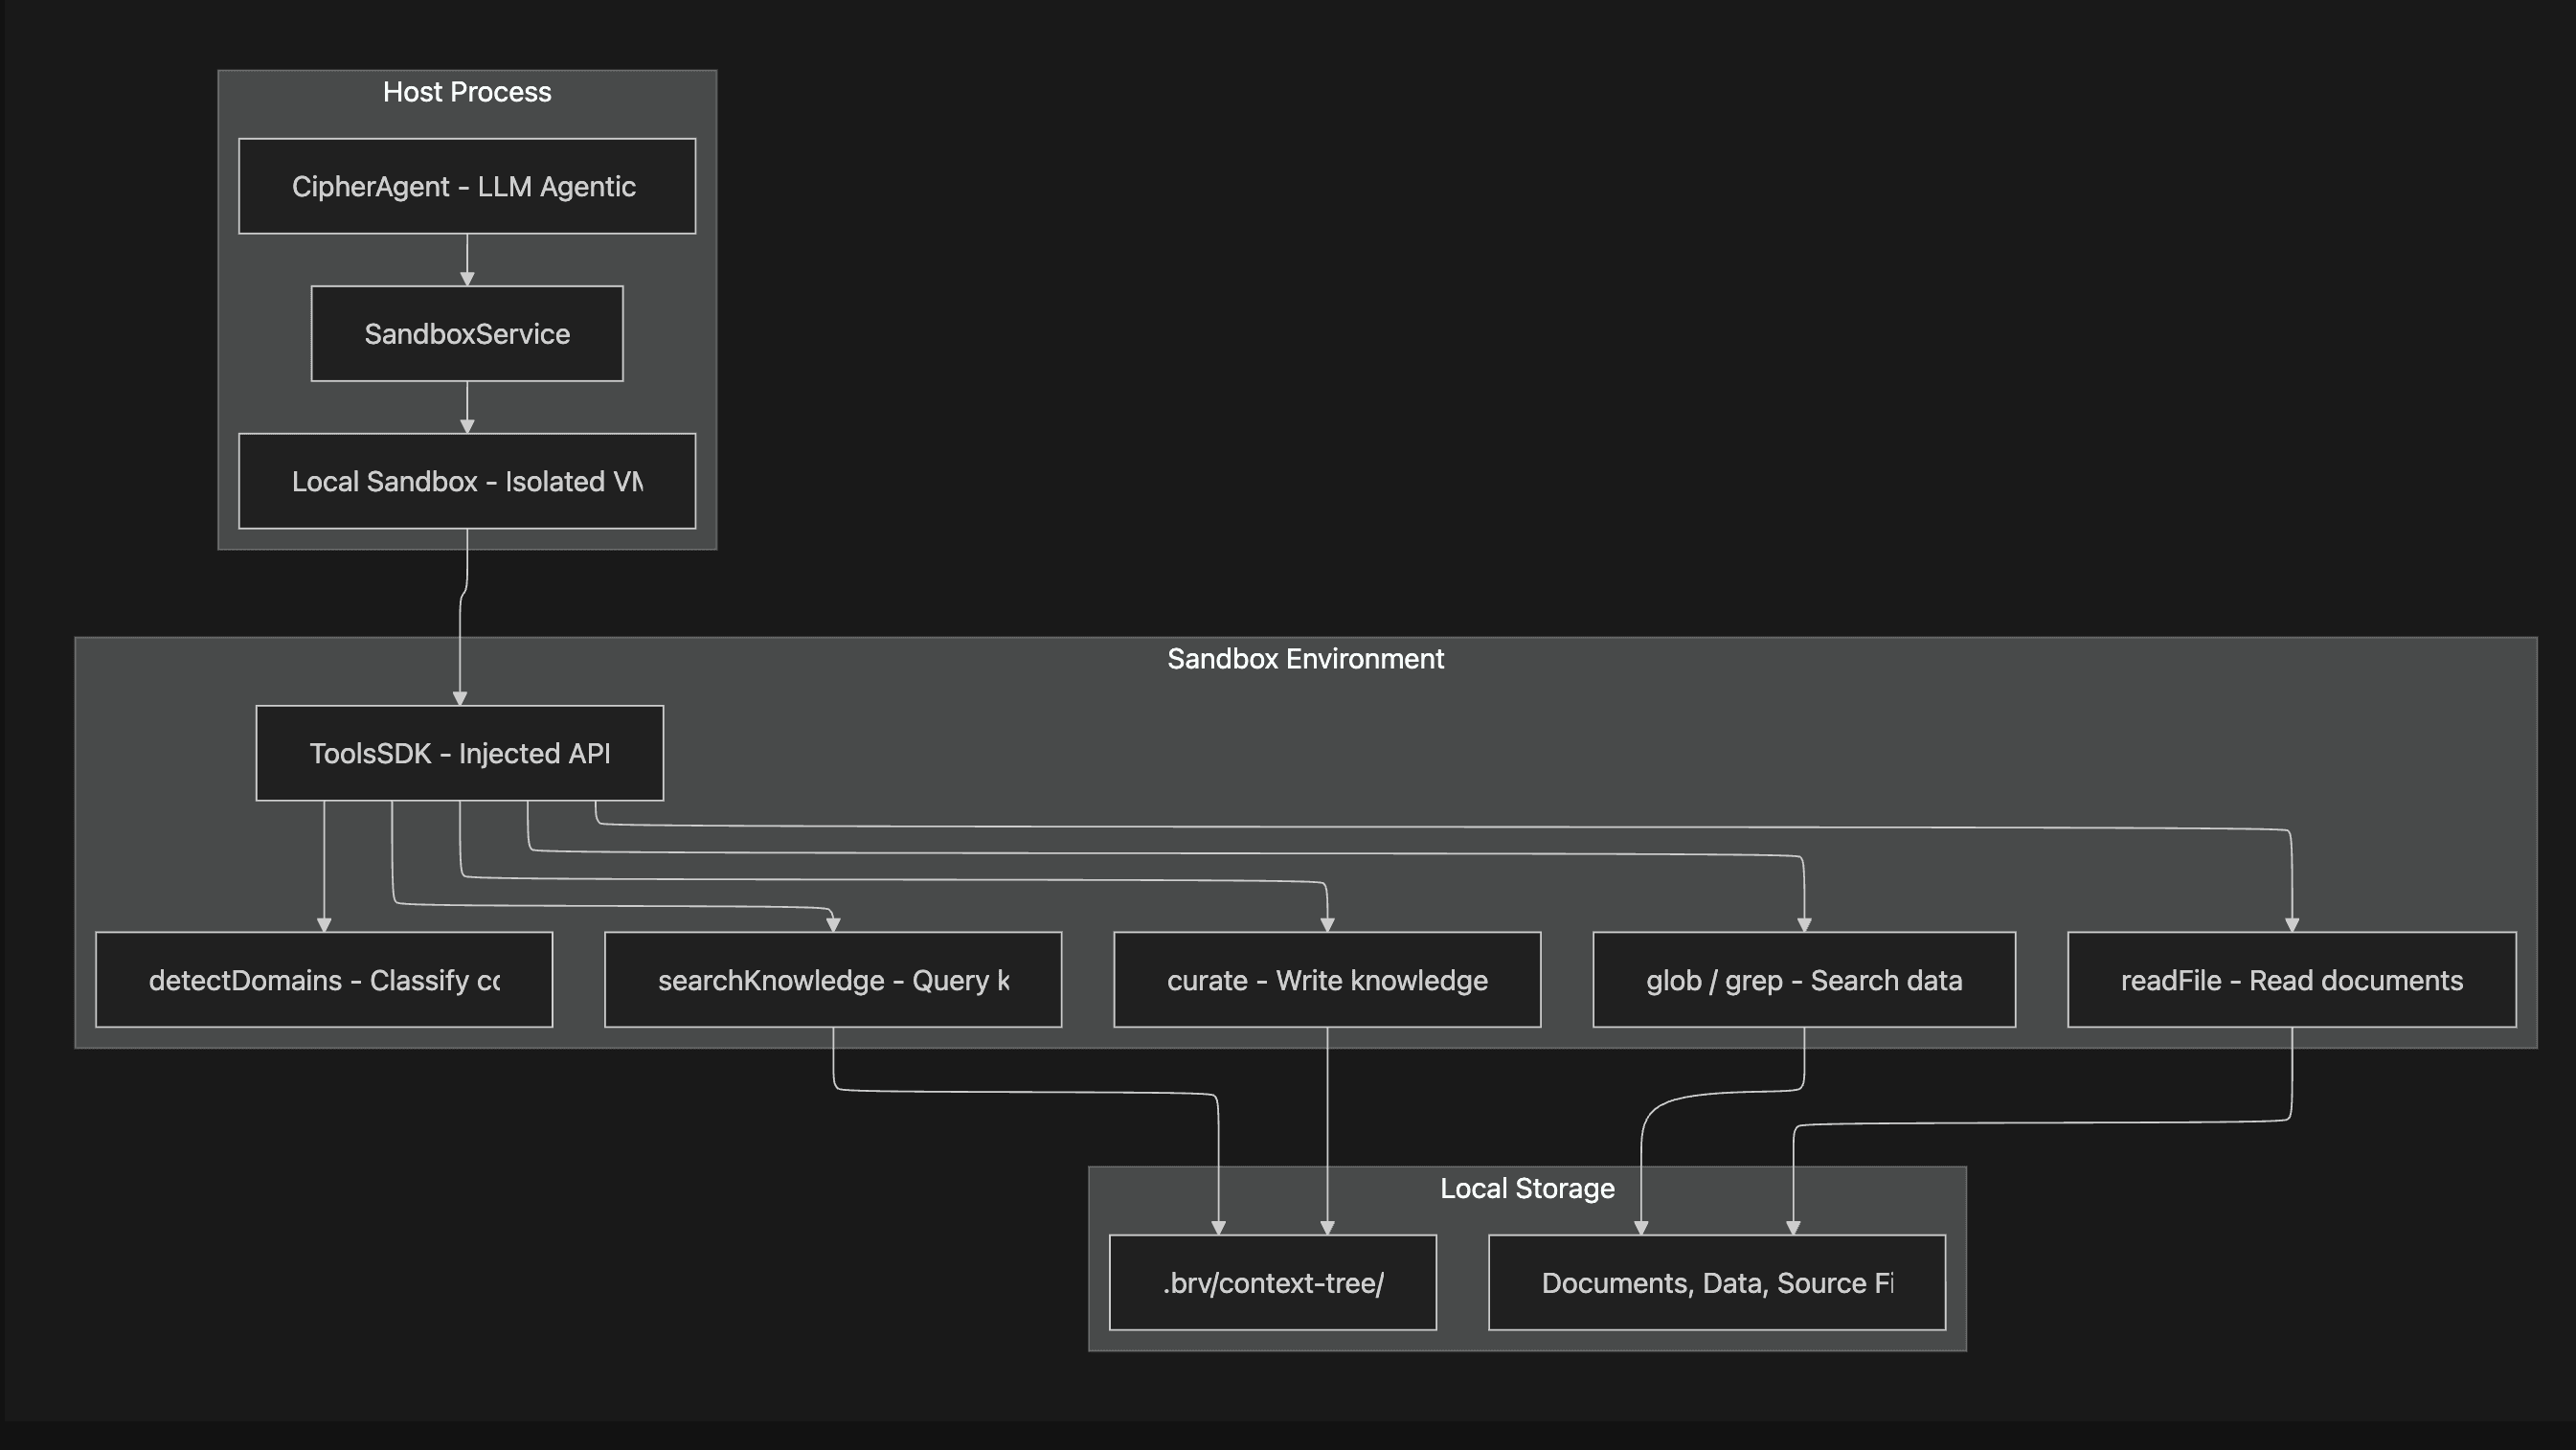Click the curate - Write knowledge node

coord(1326,980)
